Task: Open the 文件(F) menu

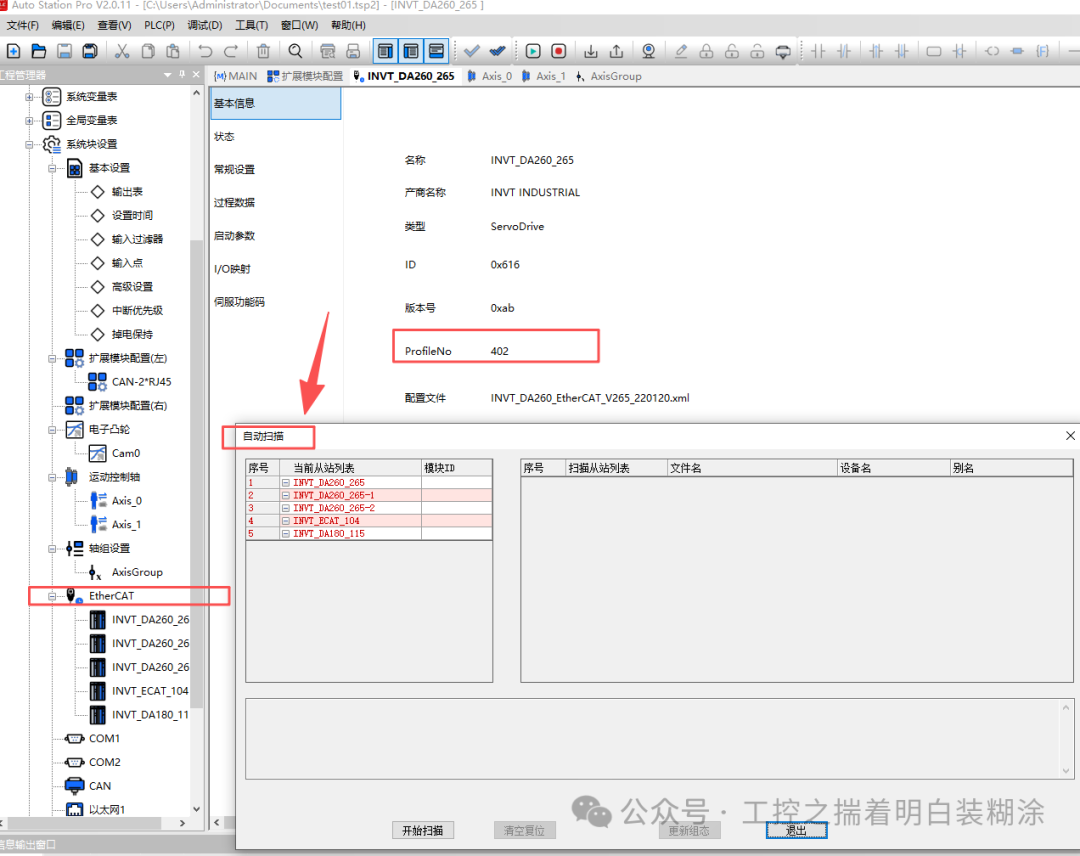Action: point(23,25)
